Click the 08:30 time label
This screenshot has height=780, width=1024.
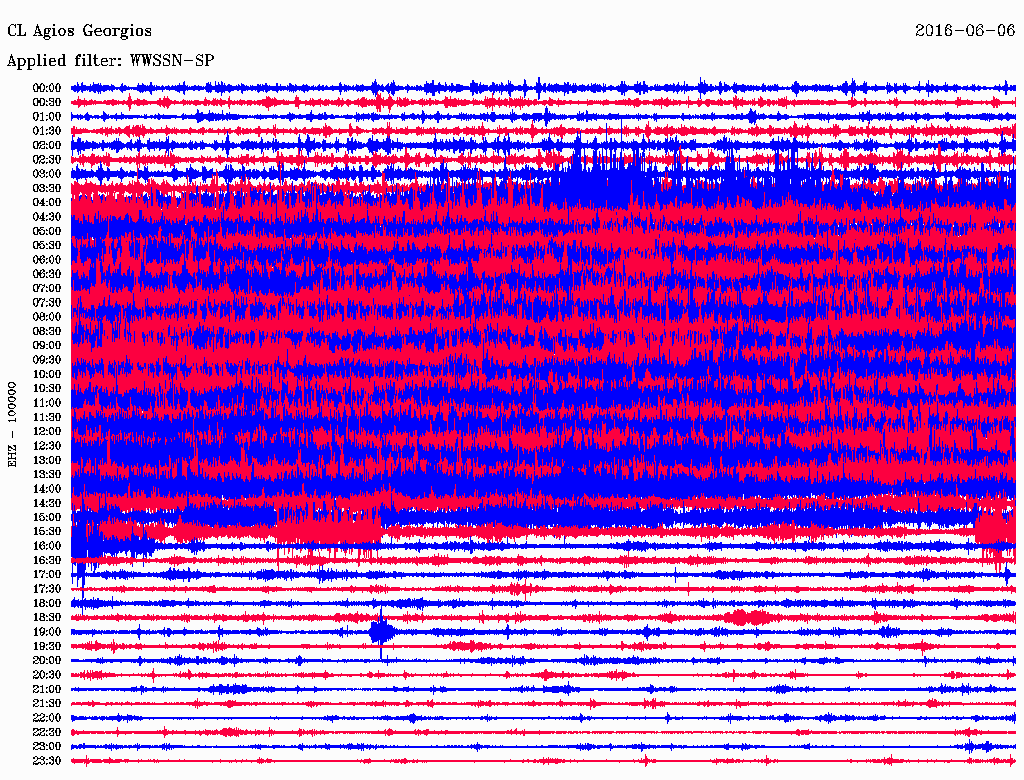tap(47, 331)
